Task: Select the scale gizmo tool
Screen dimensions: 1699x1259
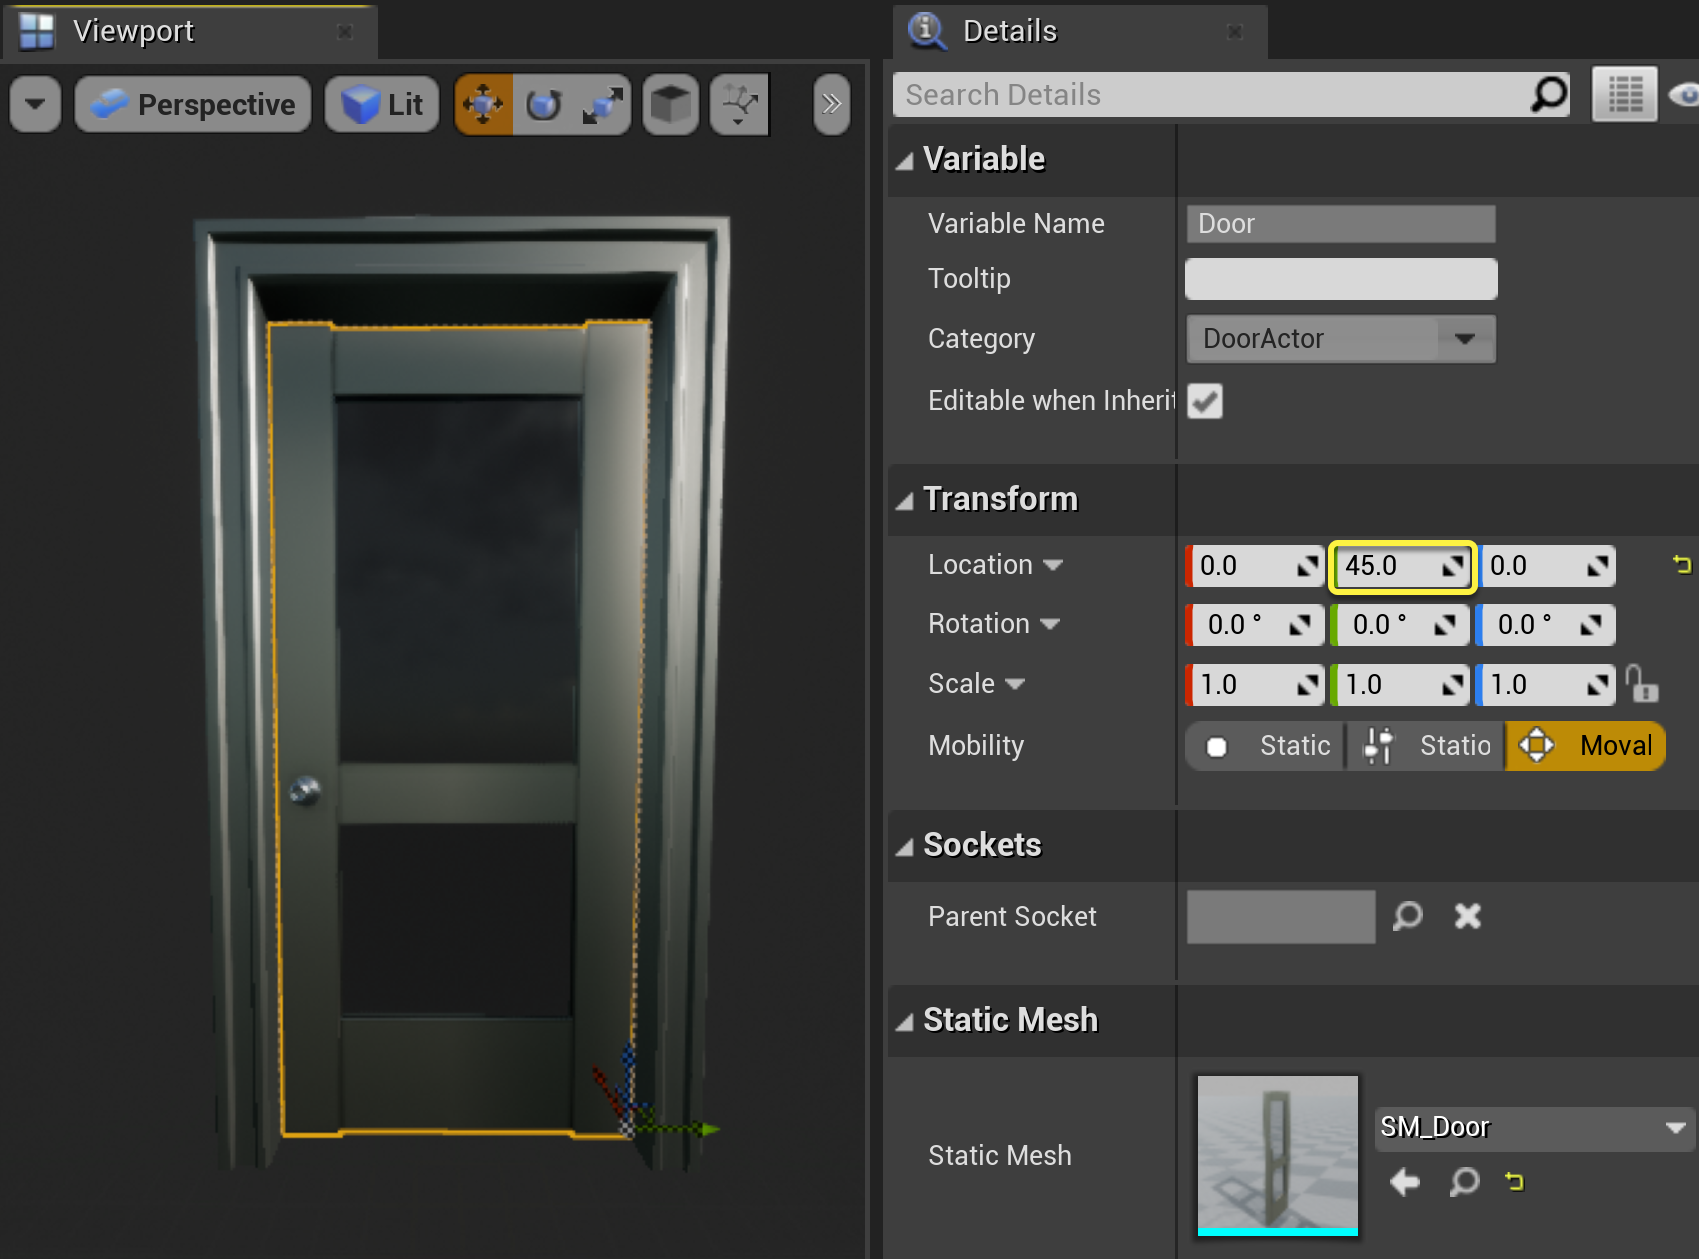Action: [x=602, y=104]
